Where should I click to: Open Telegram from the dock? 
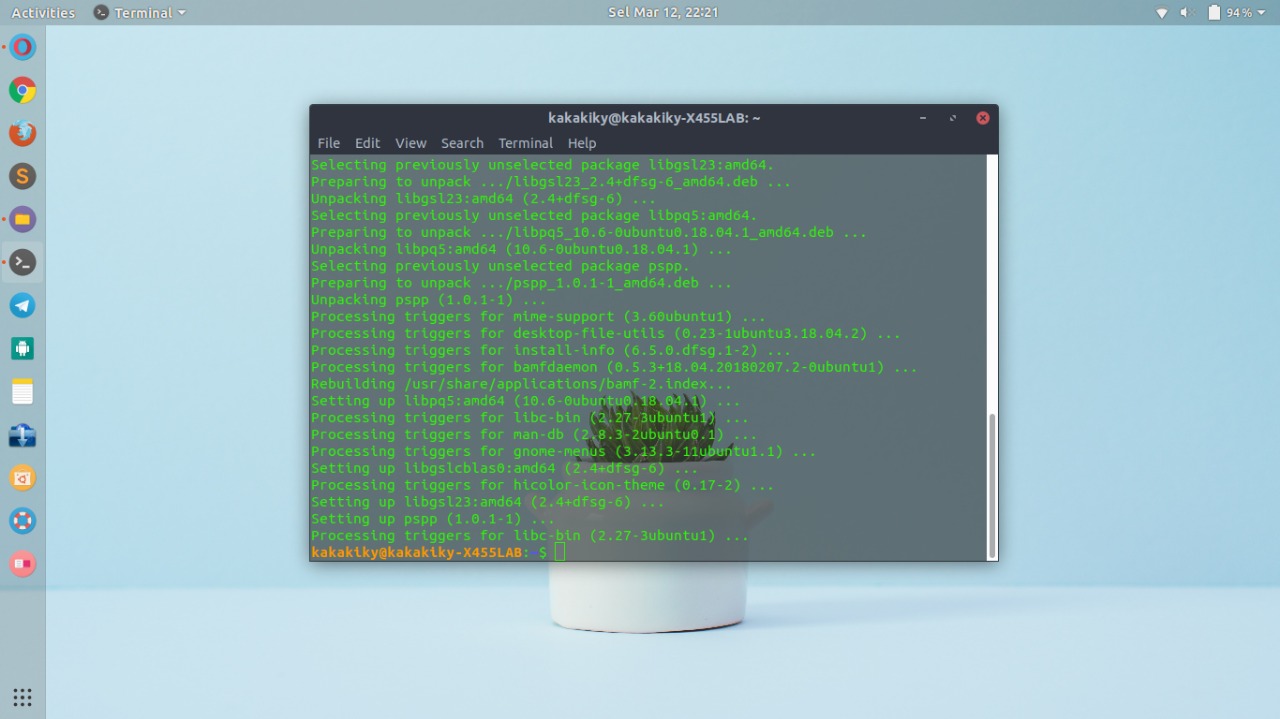click(22, 305)
